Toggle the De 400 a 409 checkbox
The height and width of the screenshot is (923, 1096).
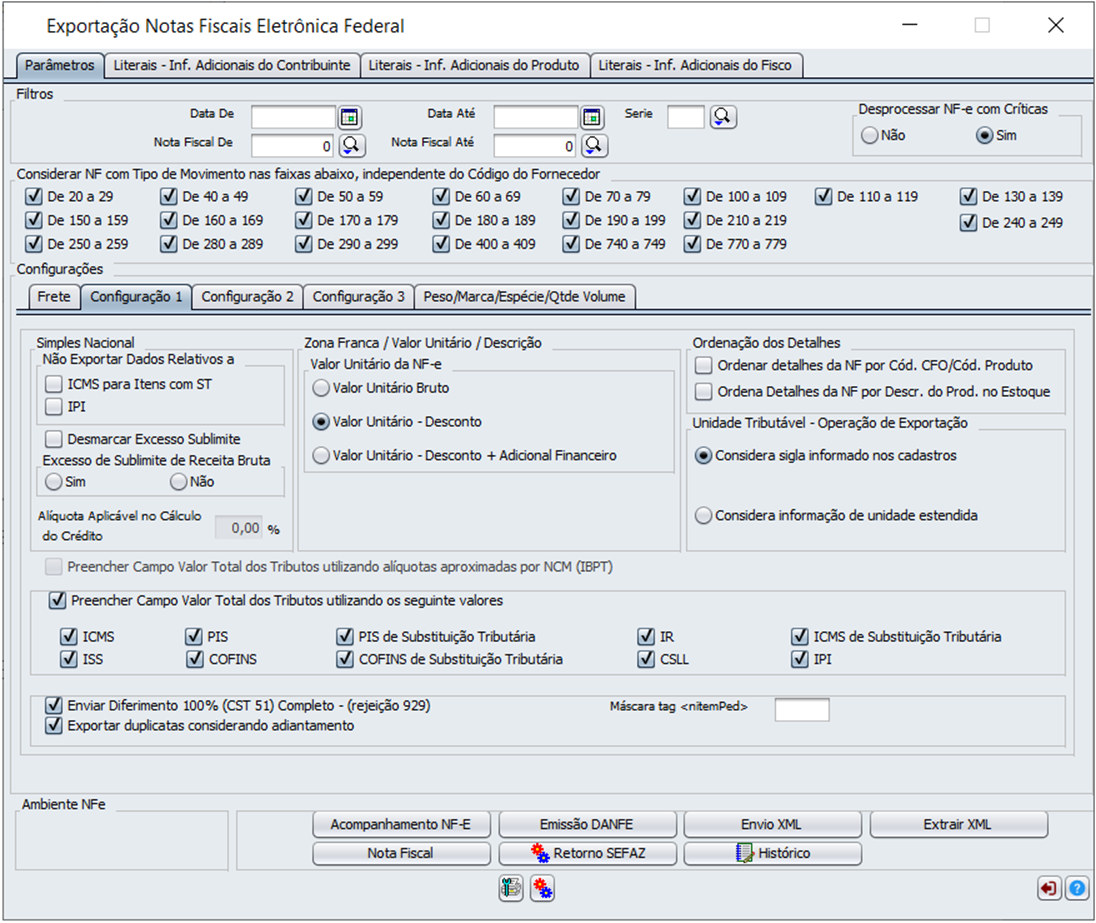441,244
